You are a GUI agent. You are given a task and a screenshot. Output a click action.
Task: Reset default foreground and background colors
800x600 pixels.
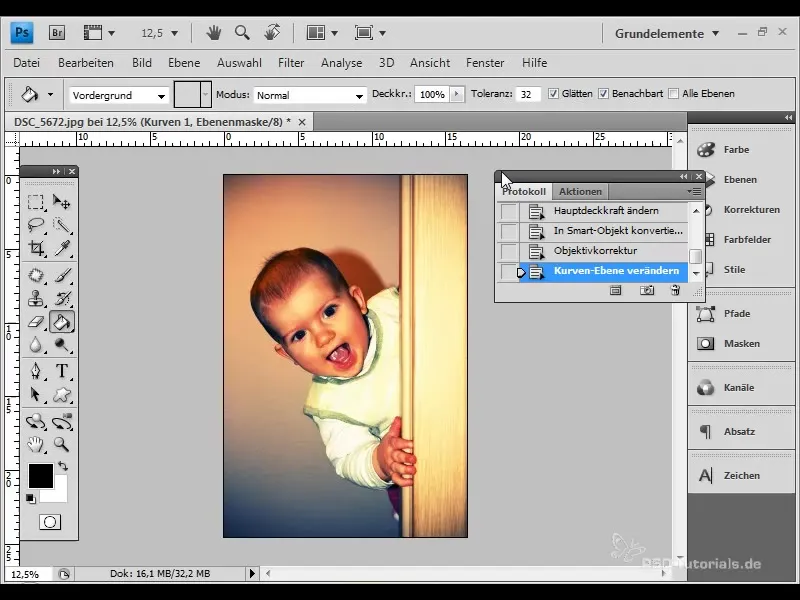pos(31,498)
